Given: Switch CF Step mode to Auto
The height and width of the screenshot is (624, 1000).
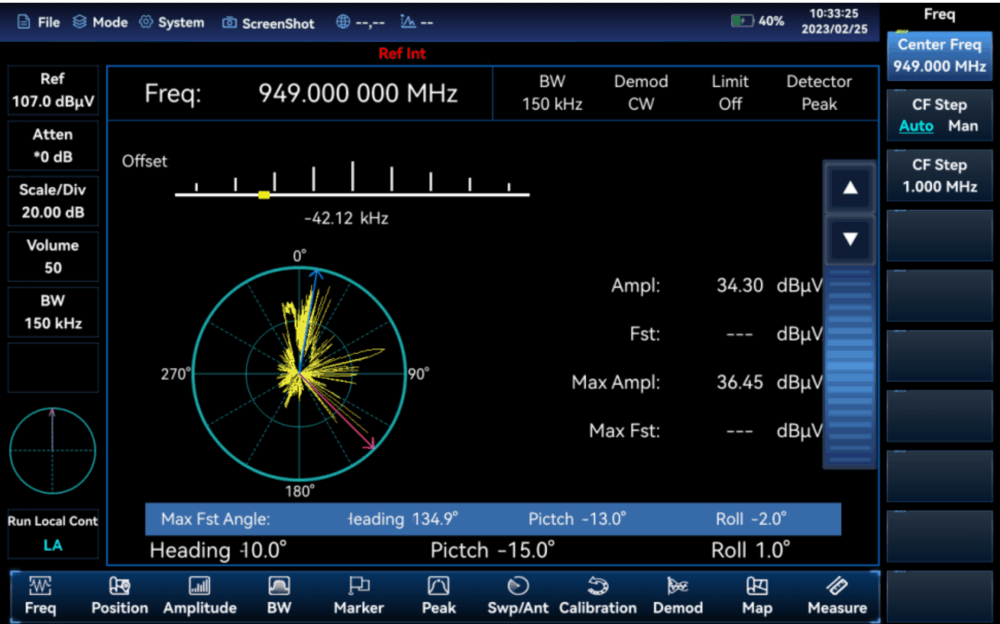Looking at the screenshot, I should [916, 126].
